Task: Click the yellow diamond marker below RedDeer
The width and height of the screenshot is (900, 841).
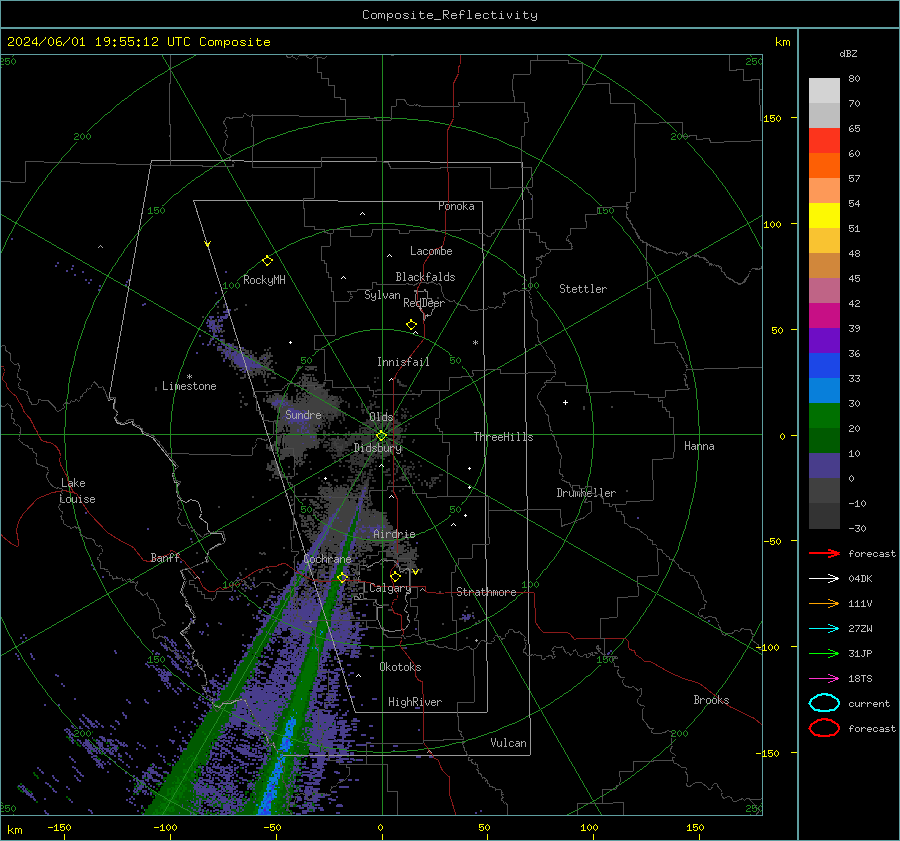Action: pos(411,325)
